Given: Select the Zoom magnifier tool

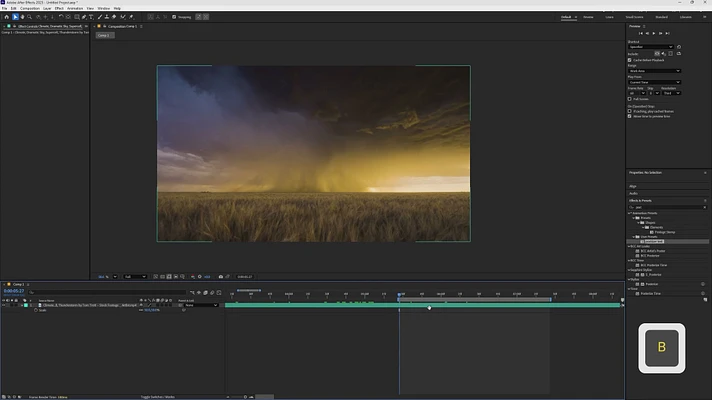Looking at the screenshot, I should point(30,17).
